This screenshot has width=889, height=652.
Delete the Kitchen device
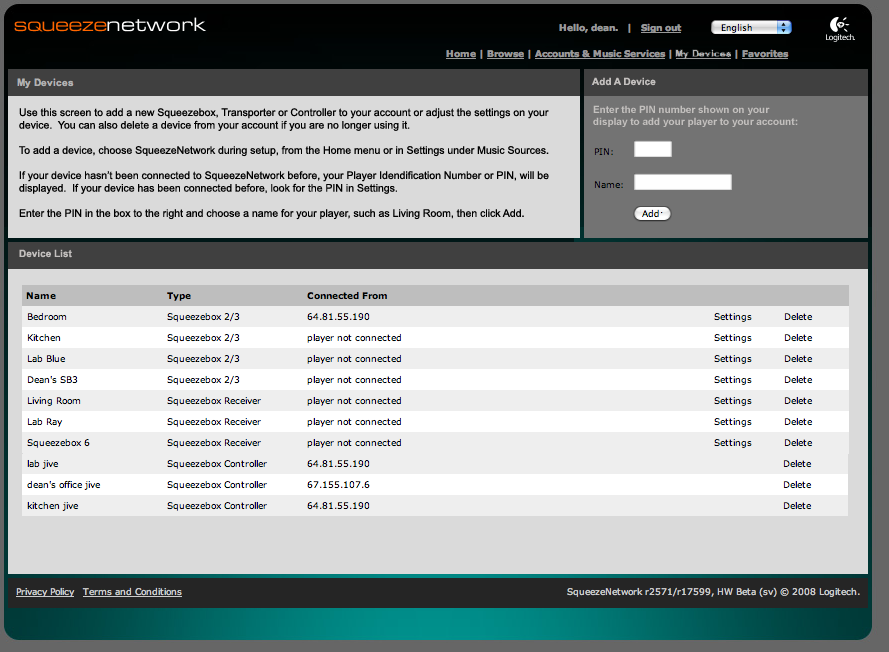(x=798, y=338)
